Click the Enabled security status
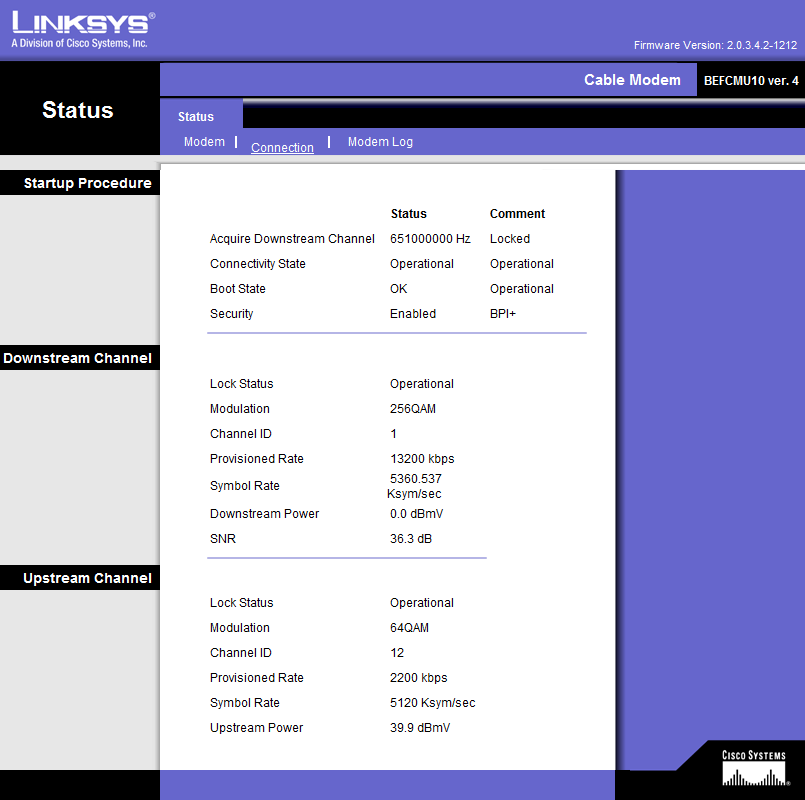Screen dimensions: 805x800 pos(413,314)
